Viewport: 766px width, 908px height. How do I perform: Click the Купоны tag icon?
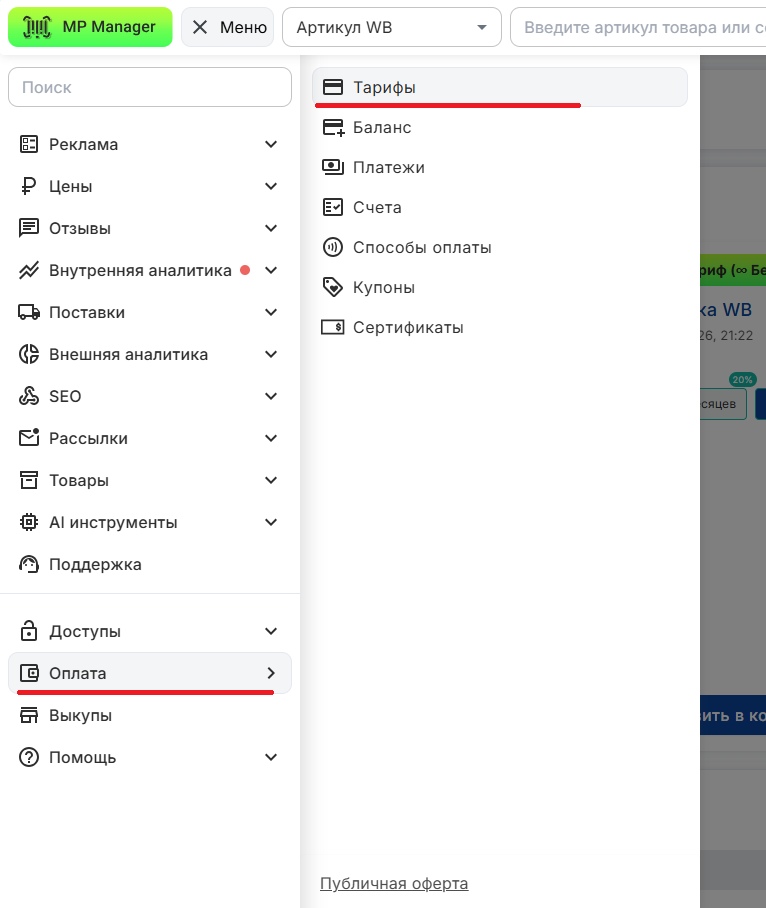tap(333, 287)
